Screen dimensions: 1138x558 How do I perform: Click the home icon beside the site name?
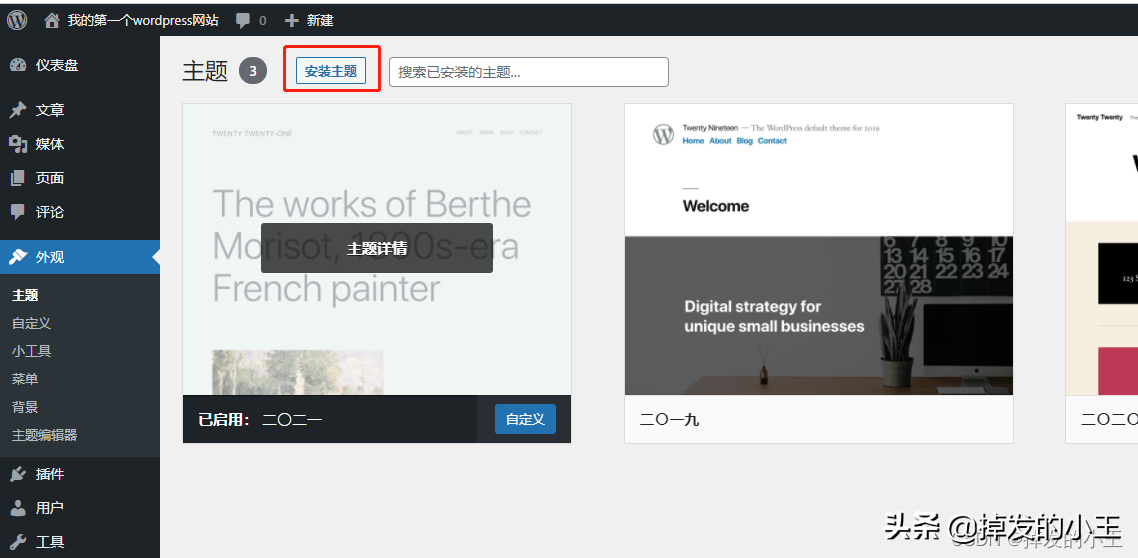(x=51, y=20)
